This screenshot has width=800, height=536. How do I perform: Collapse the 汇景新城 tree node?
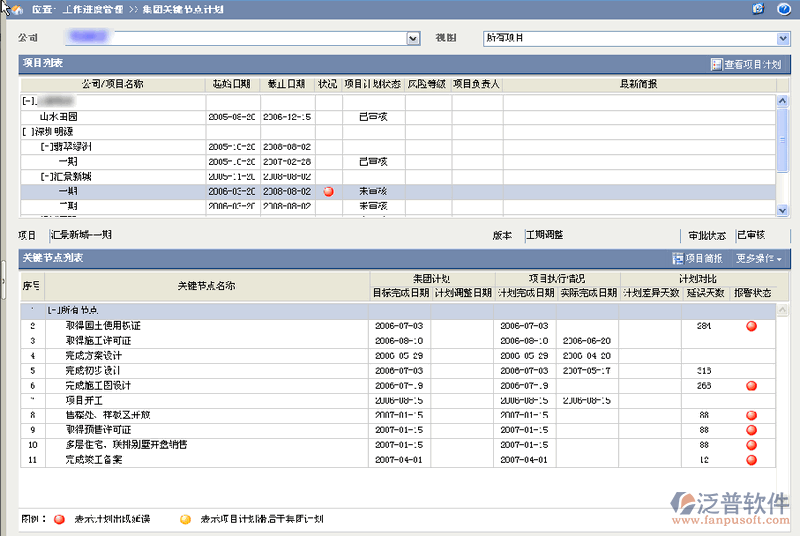(x=45, y=176)
